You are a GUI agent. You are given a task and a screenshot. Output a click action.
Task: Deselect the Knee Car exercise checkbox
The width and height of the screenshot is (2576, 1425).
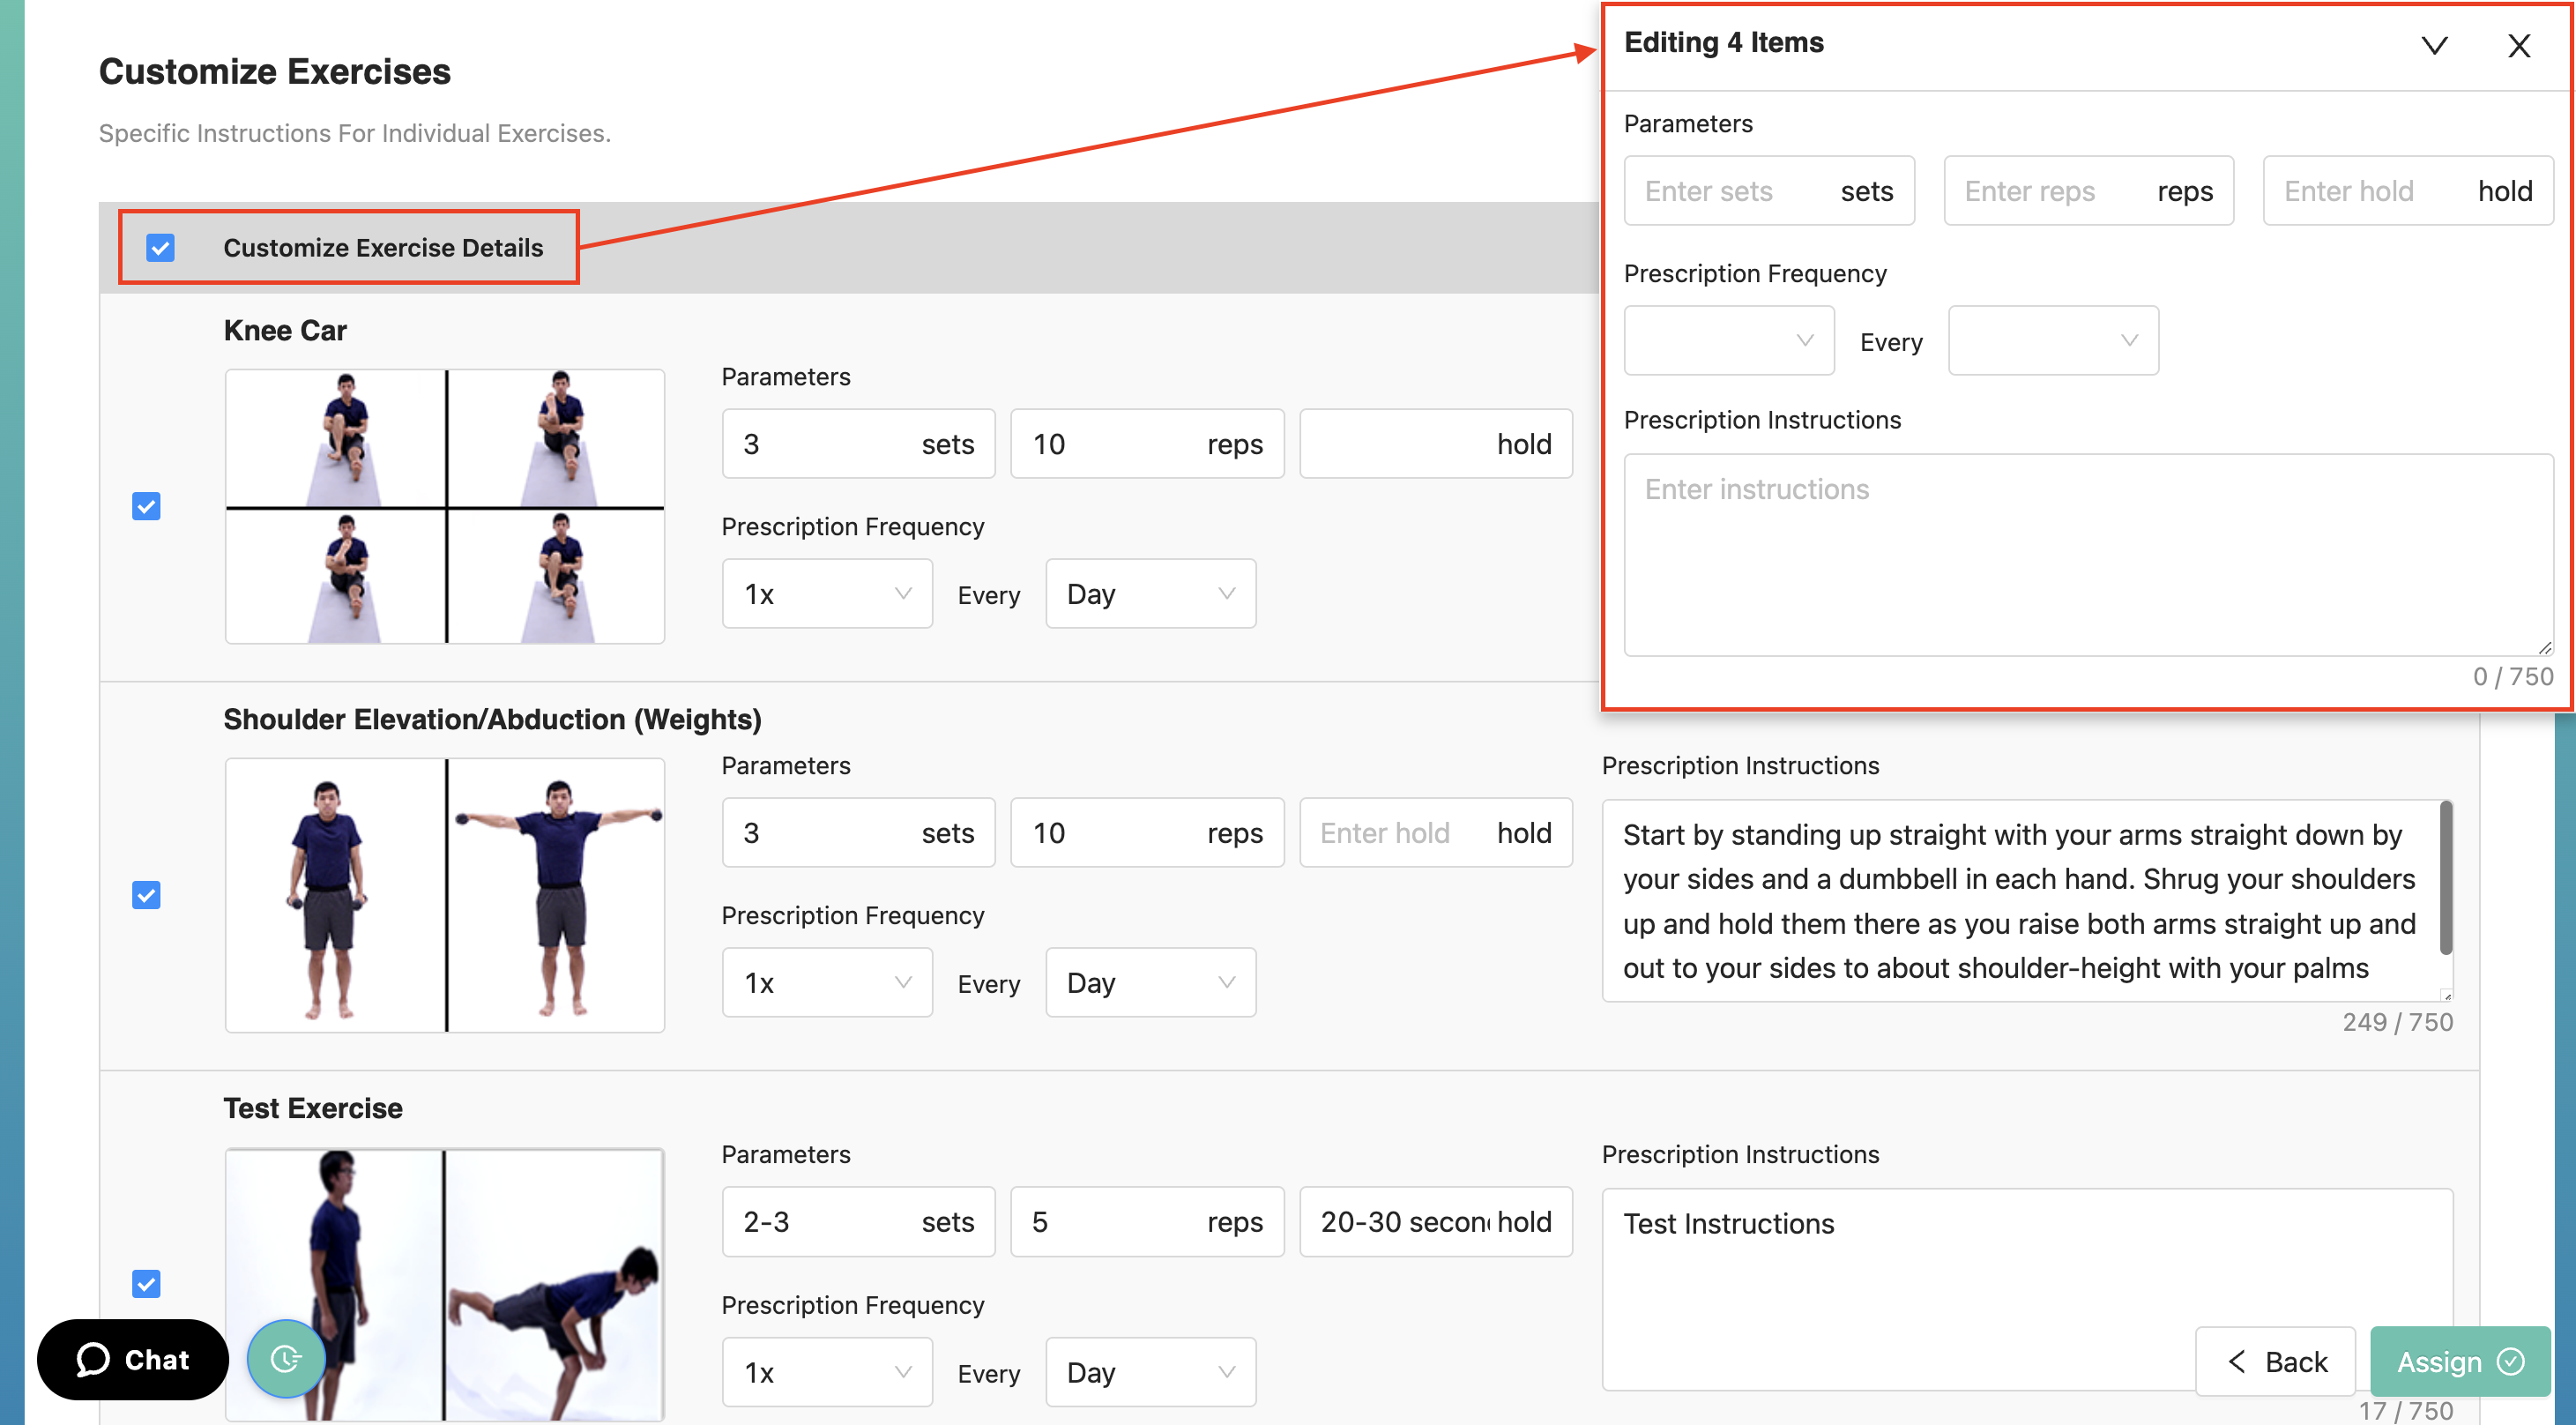(x=146, y=506)
